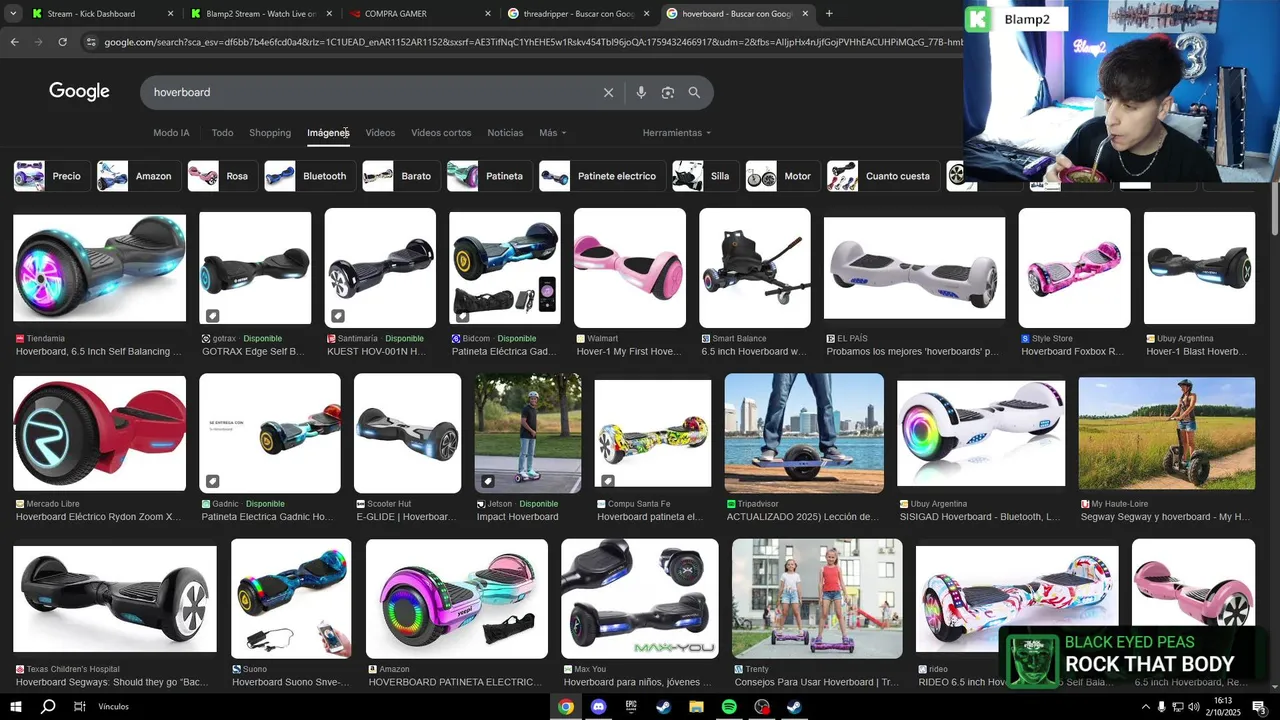Expand the Más search filter menu

(552, 132)
